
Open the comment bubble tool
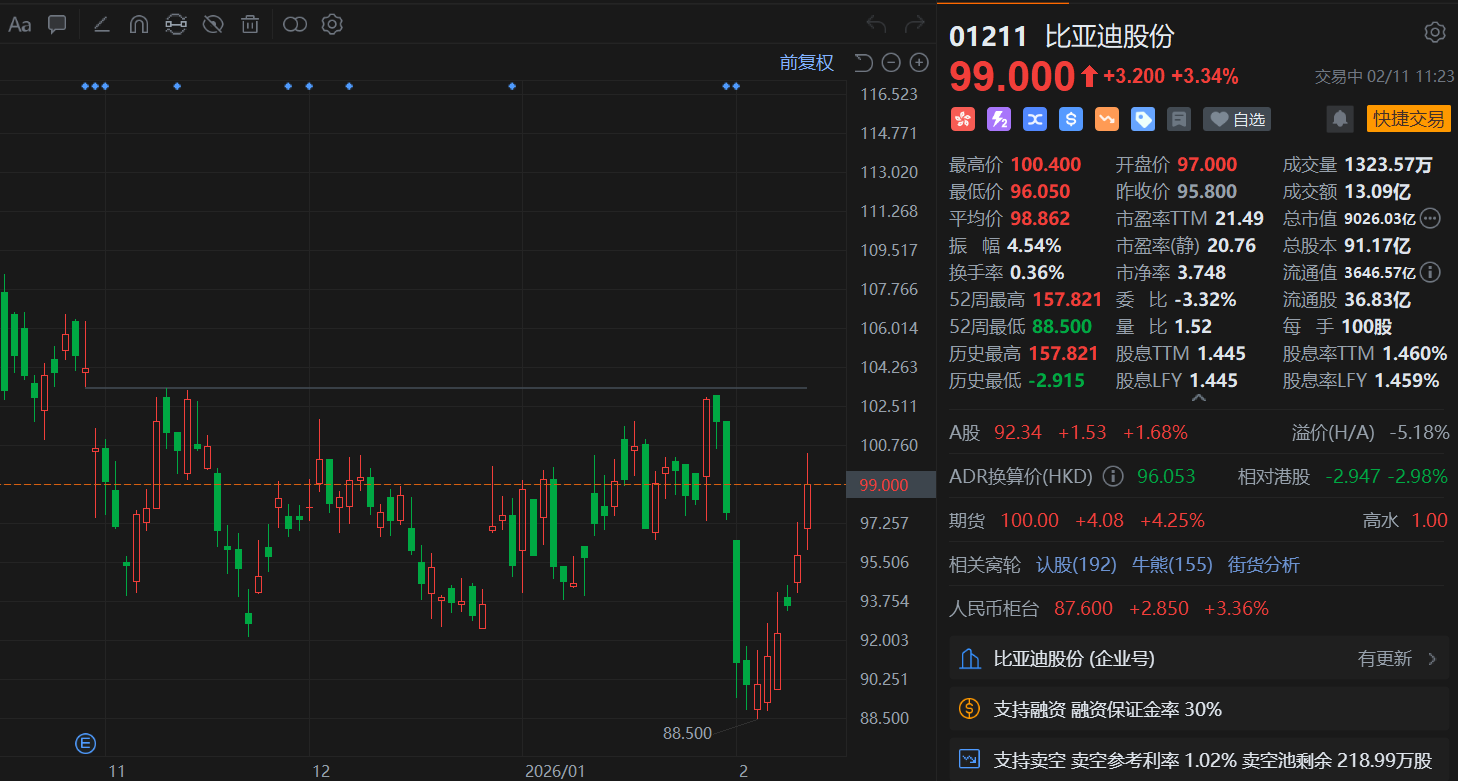point(56,24)
